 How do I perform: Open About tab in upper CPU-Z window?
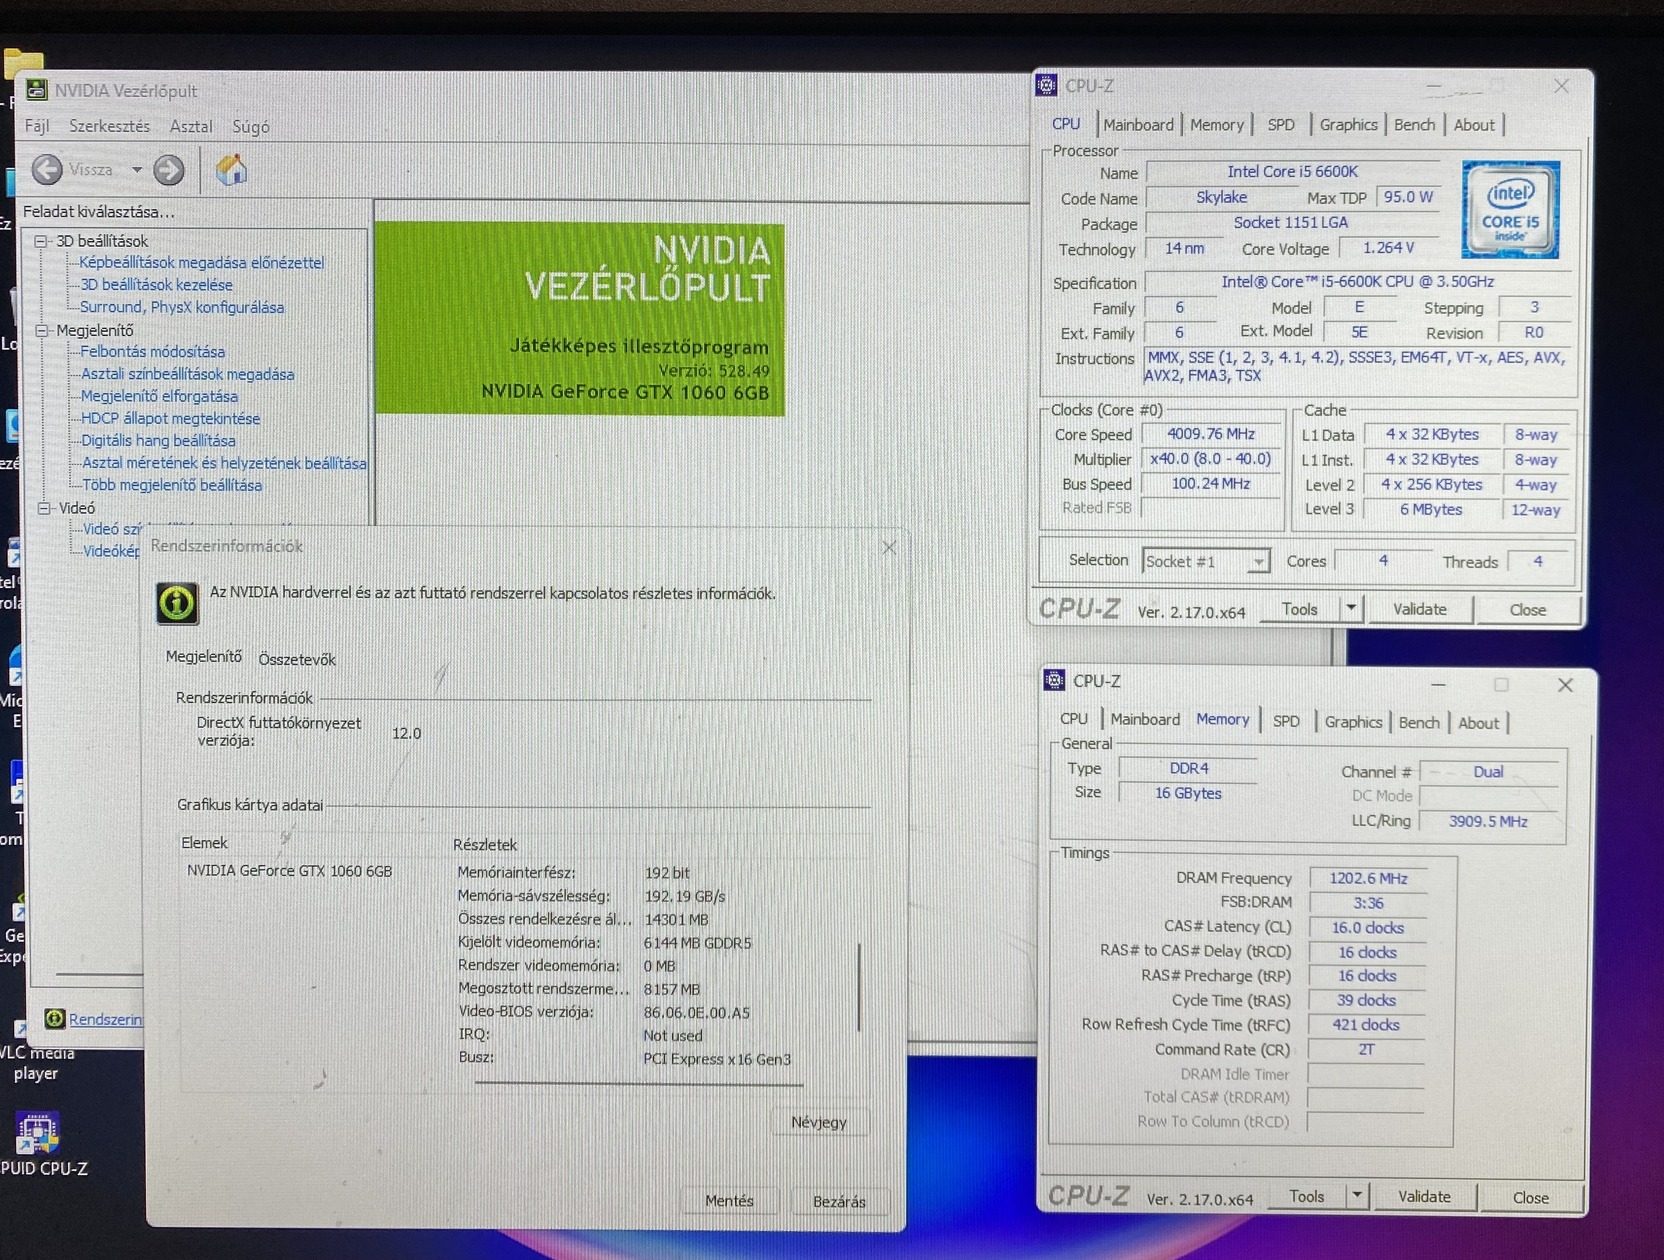pyautogui.click(x=1474, y=125)
